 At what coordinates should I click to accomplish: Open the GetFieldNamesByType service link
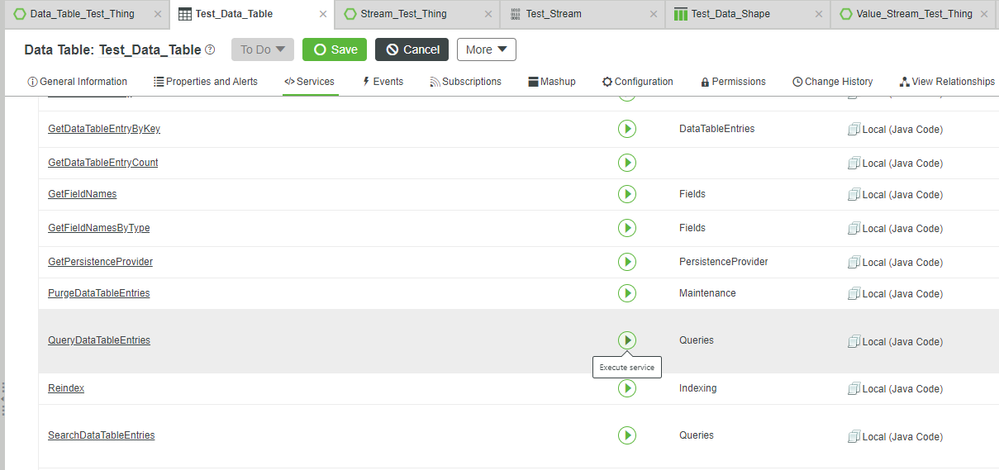coord(99,227)
